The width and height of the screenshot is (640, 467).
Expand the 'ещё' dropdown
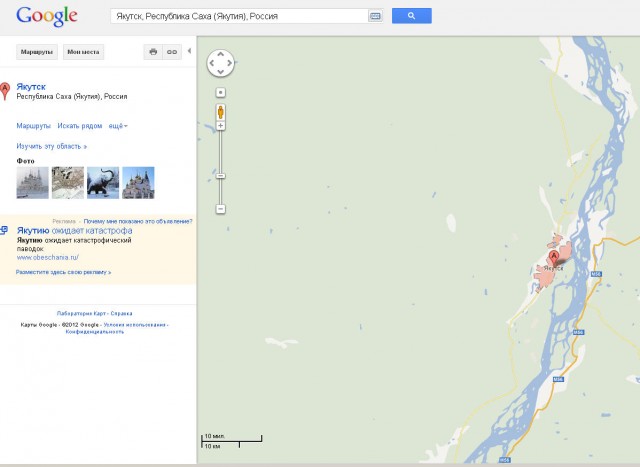pyautogui.click(x=118, y=126)
